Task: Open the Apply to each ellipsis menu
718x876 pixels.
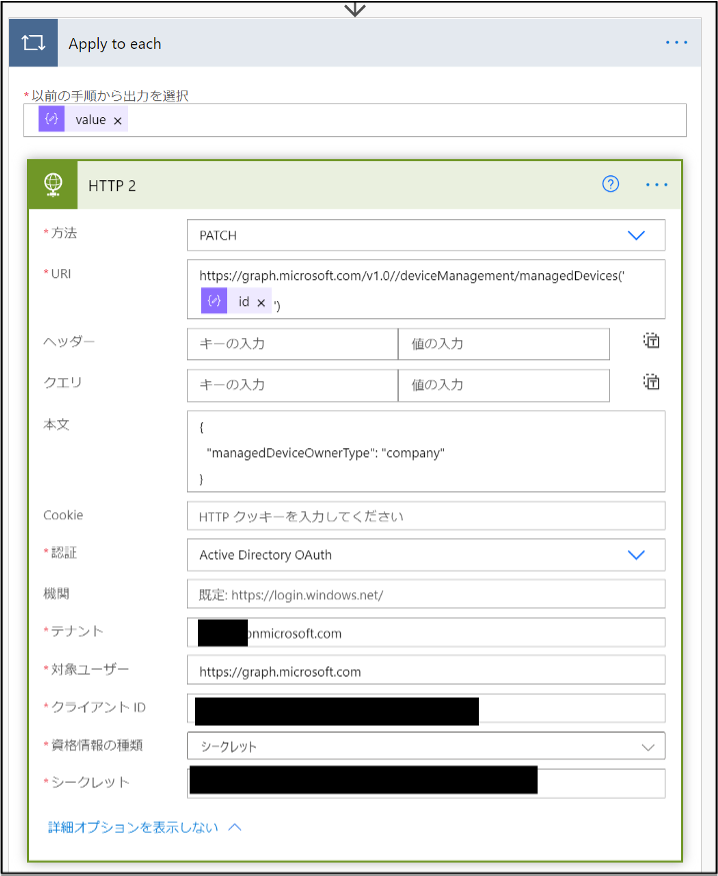Action: click(676, 42)
